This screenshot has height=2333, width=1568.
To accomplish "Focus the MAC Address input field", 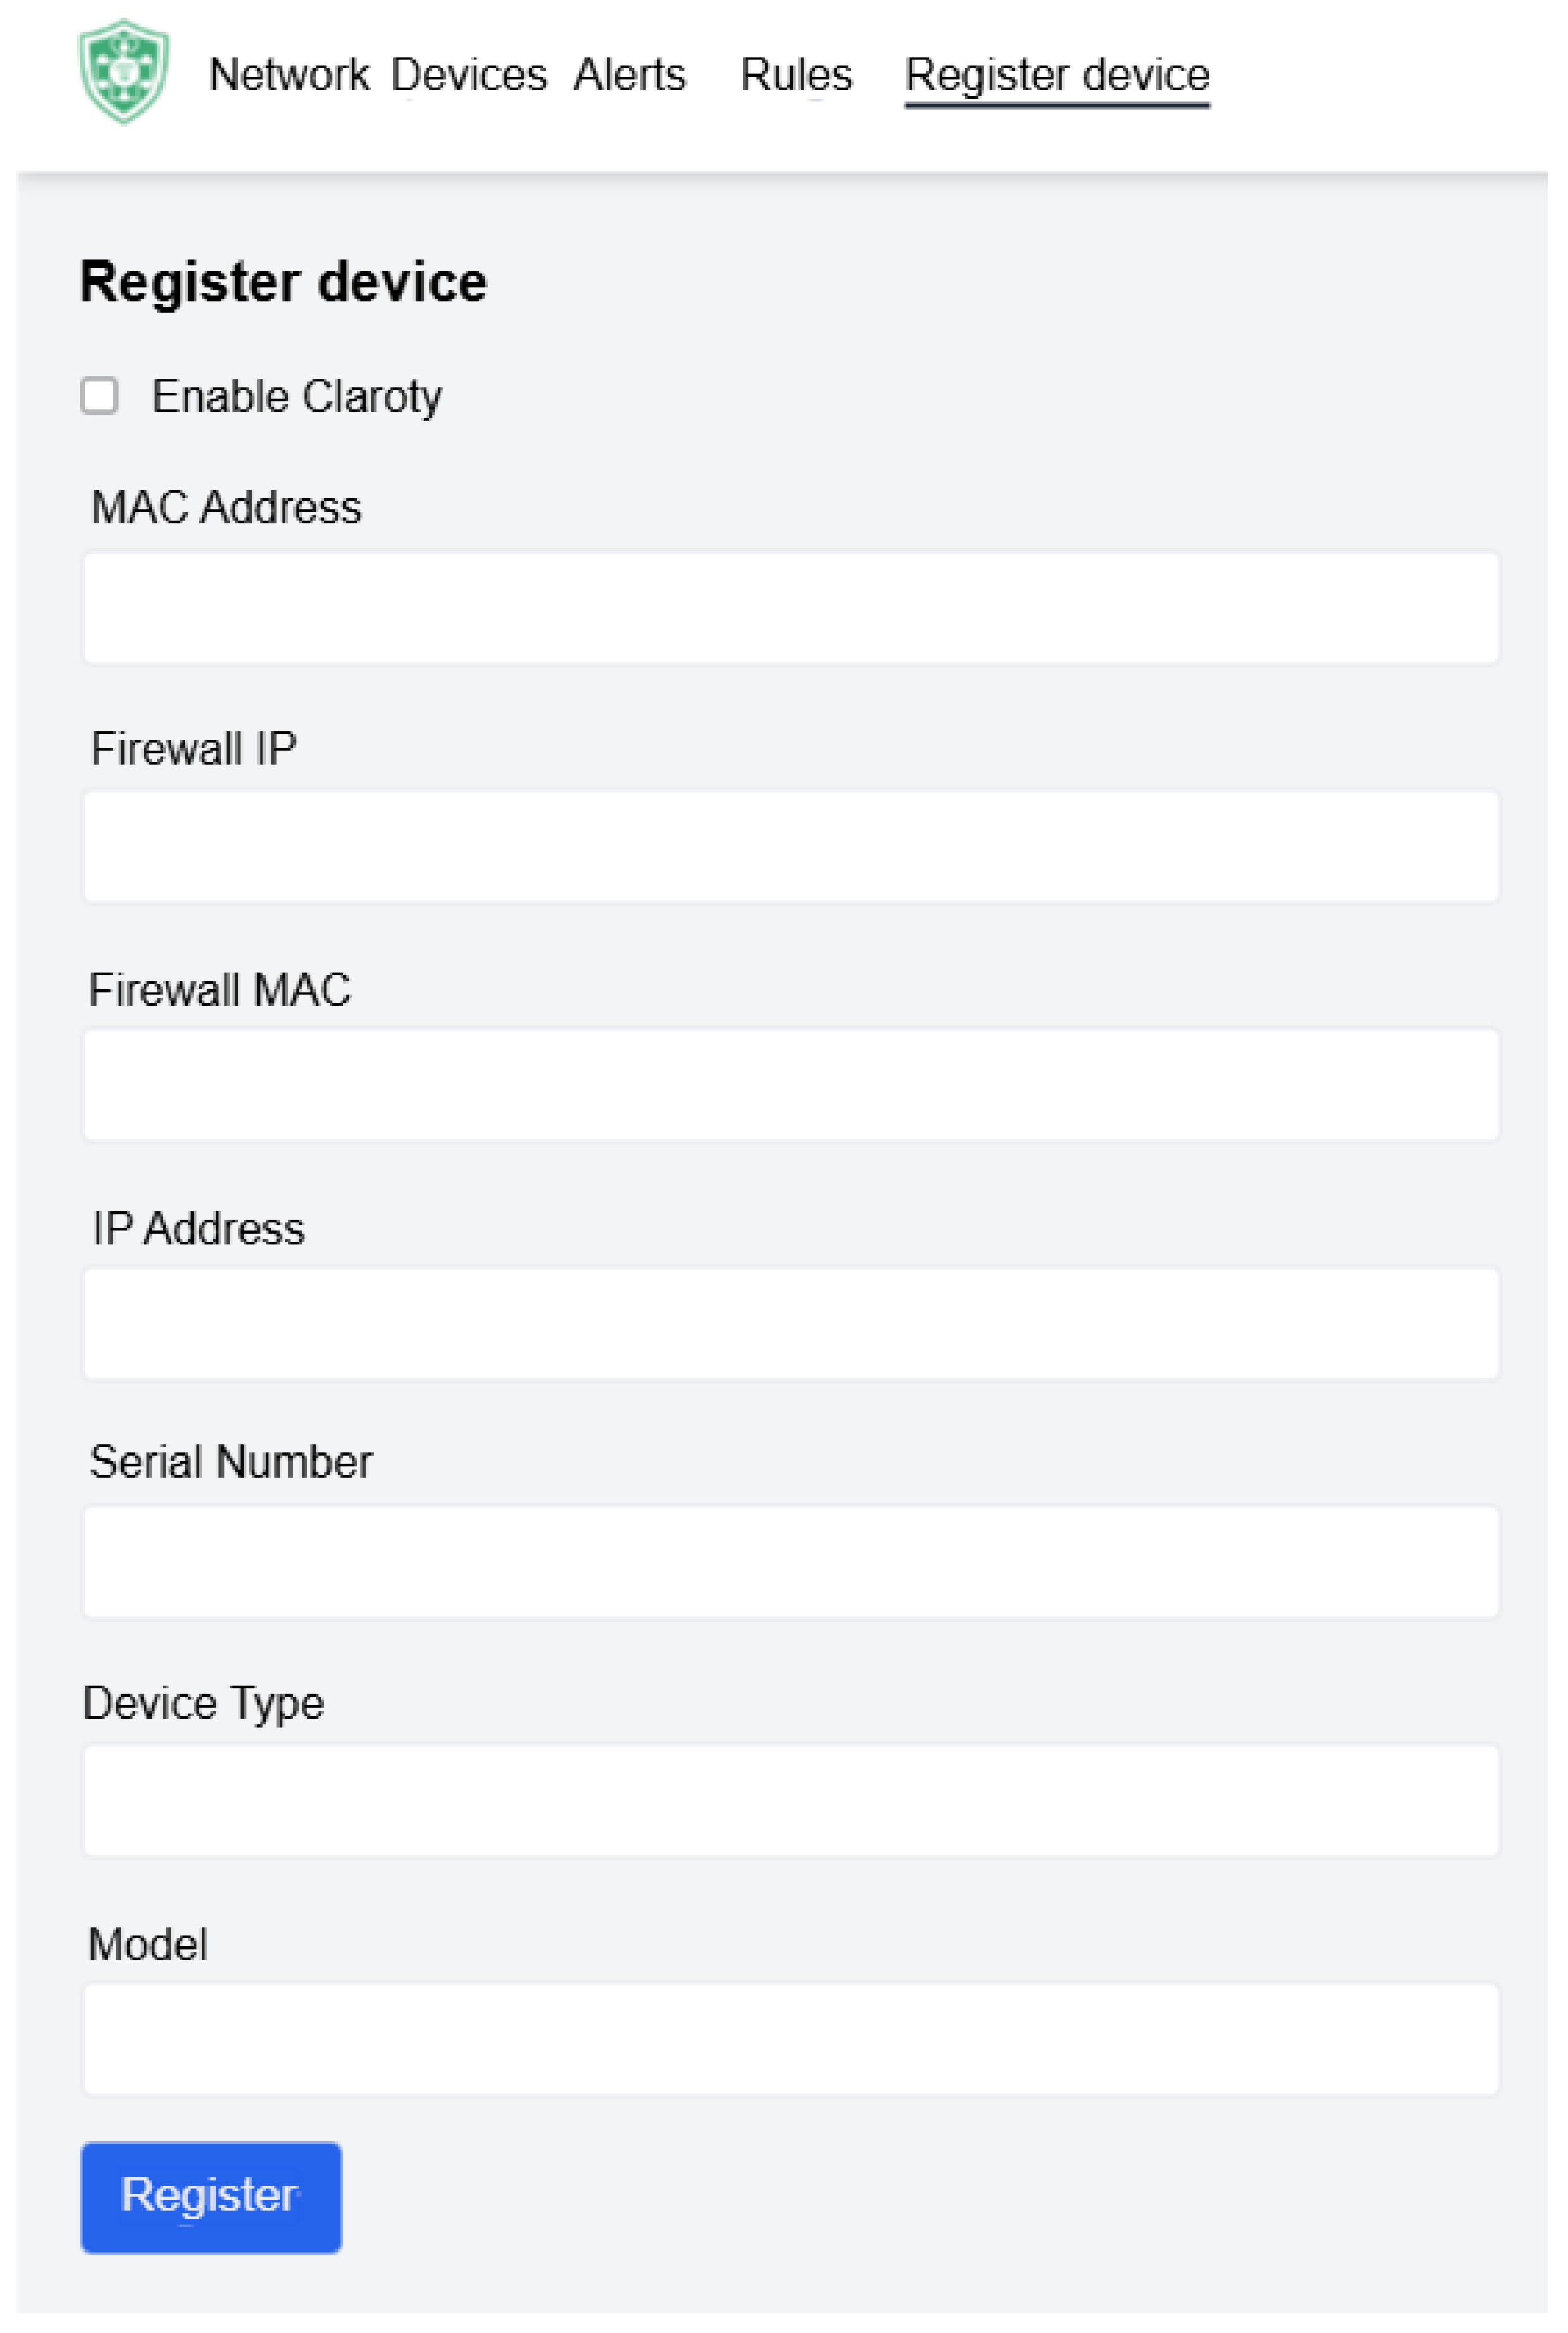I will point(790,607).
